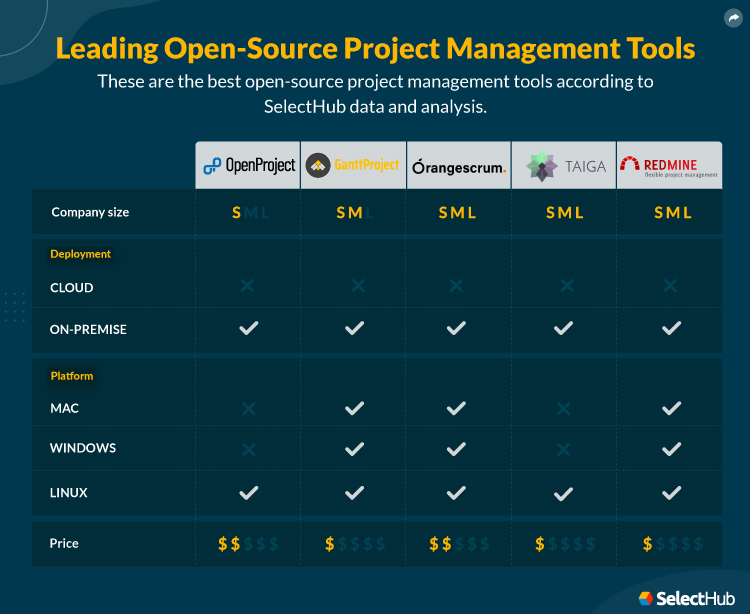Click OpenProject Cloud cross mark
The width and height of the screenshot is (750, 614).
coord(247,285)
